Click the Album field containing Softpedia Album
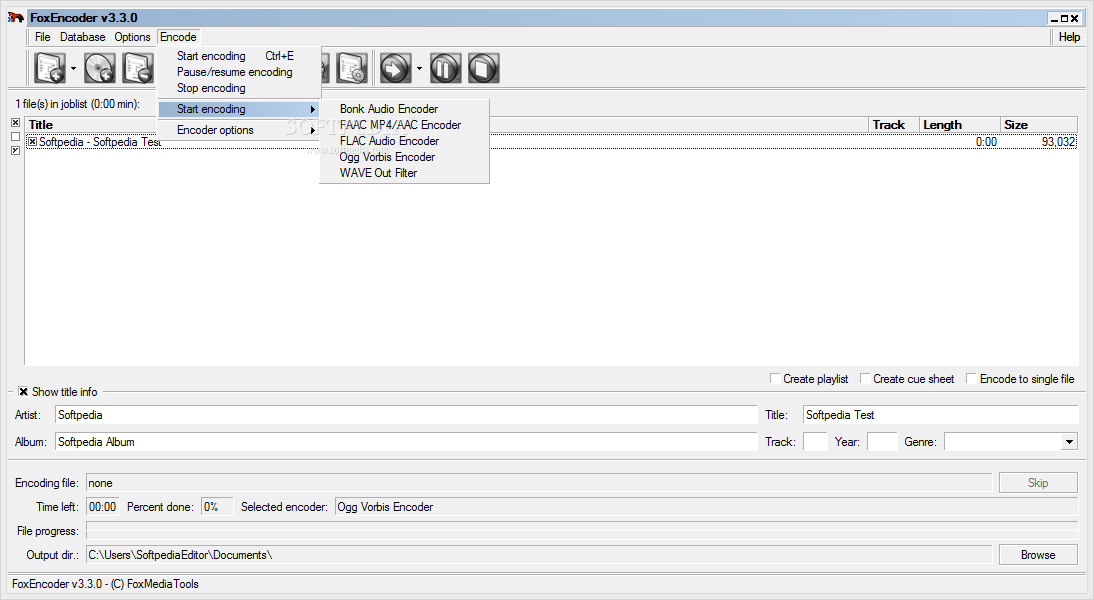The height and width of the screenshot is (600, 1094). 405,442
